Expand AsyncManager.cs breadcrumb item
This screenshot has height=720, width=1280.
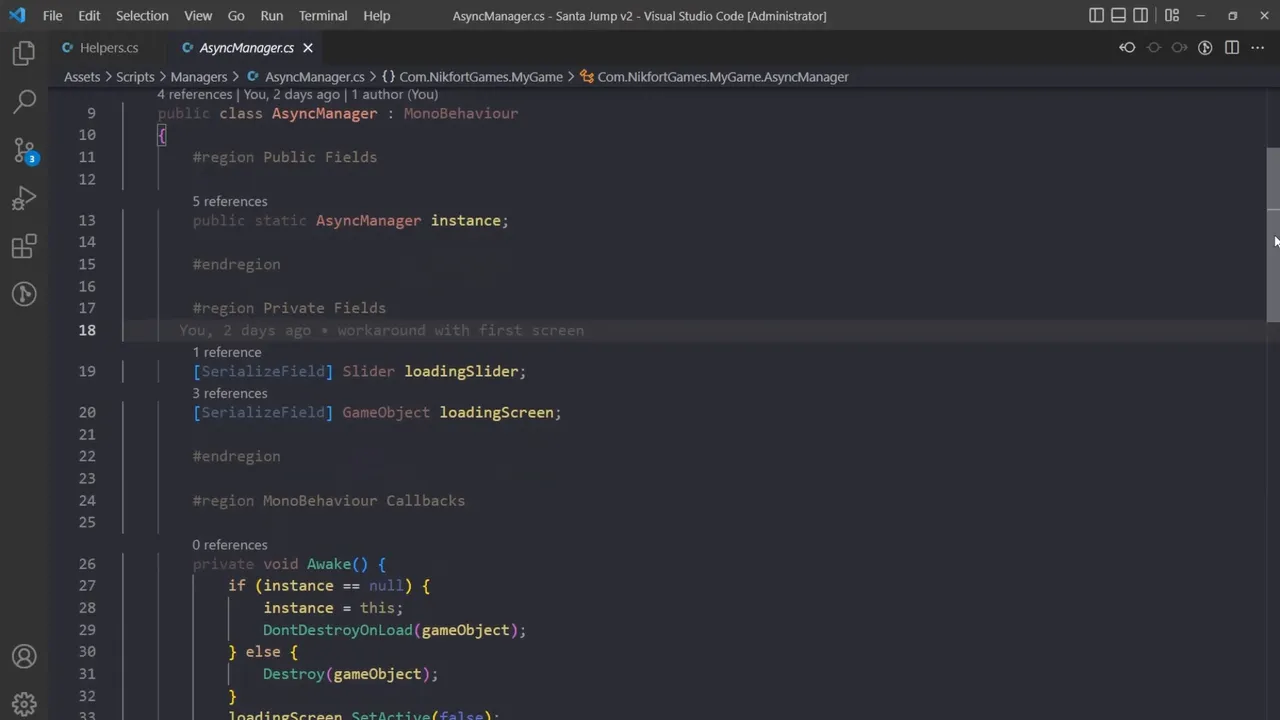(314, 77)
